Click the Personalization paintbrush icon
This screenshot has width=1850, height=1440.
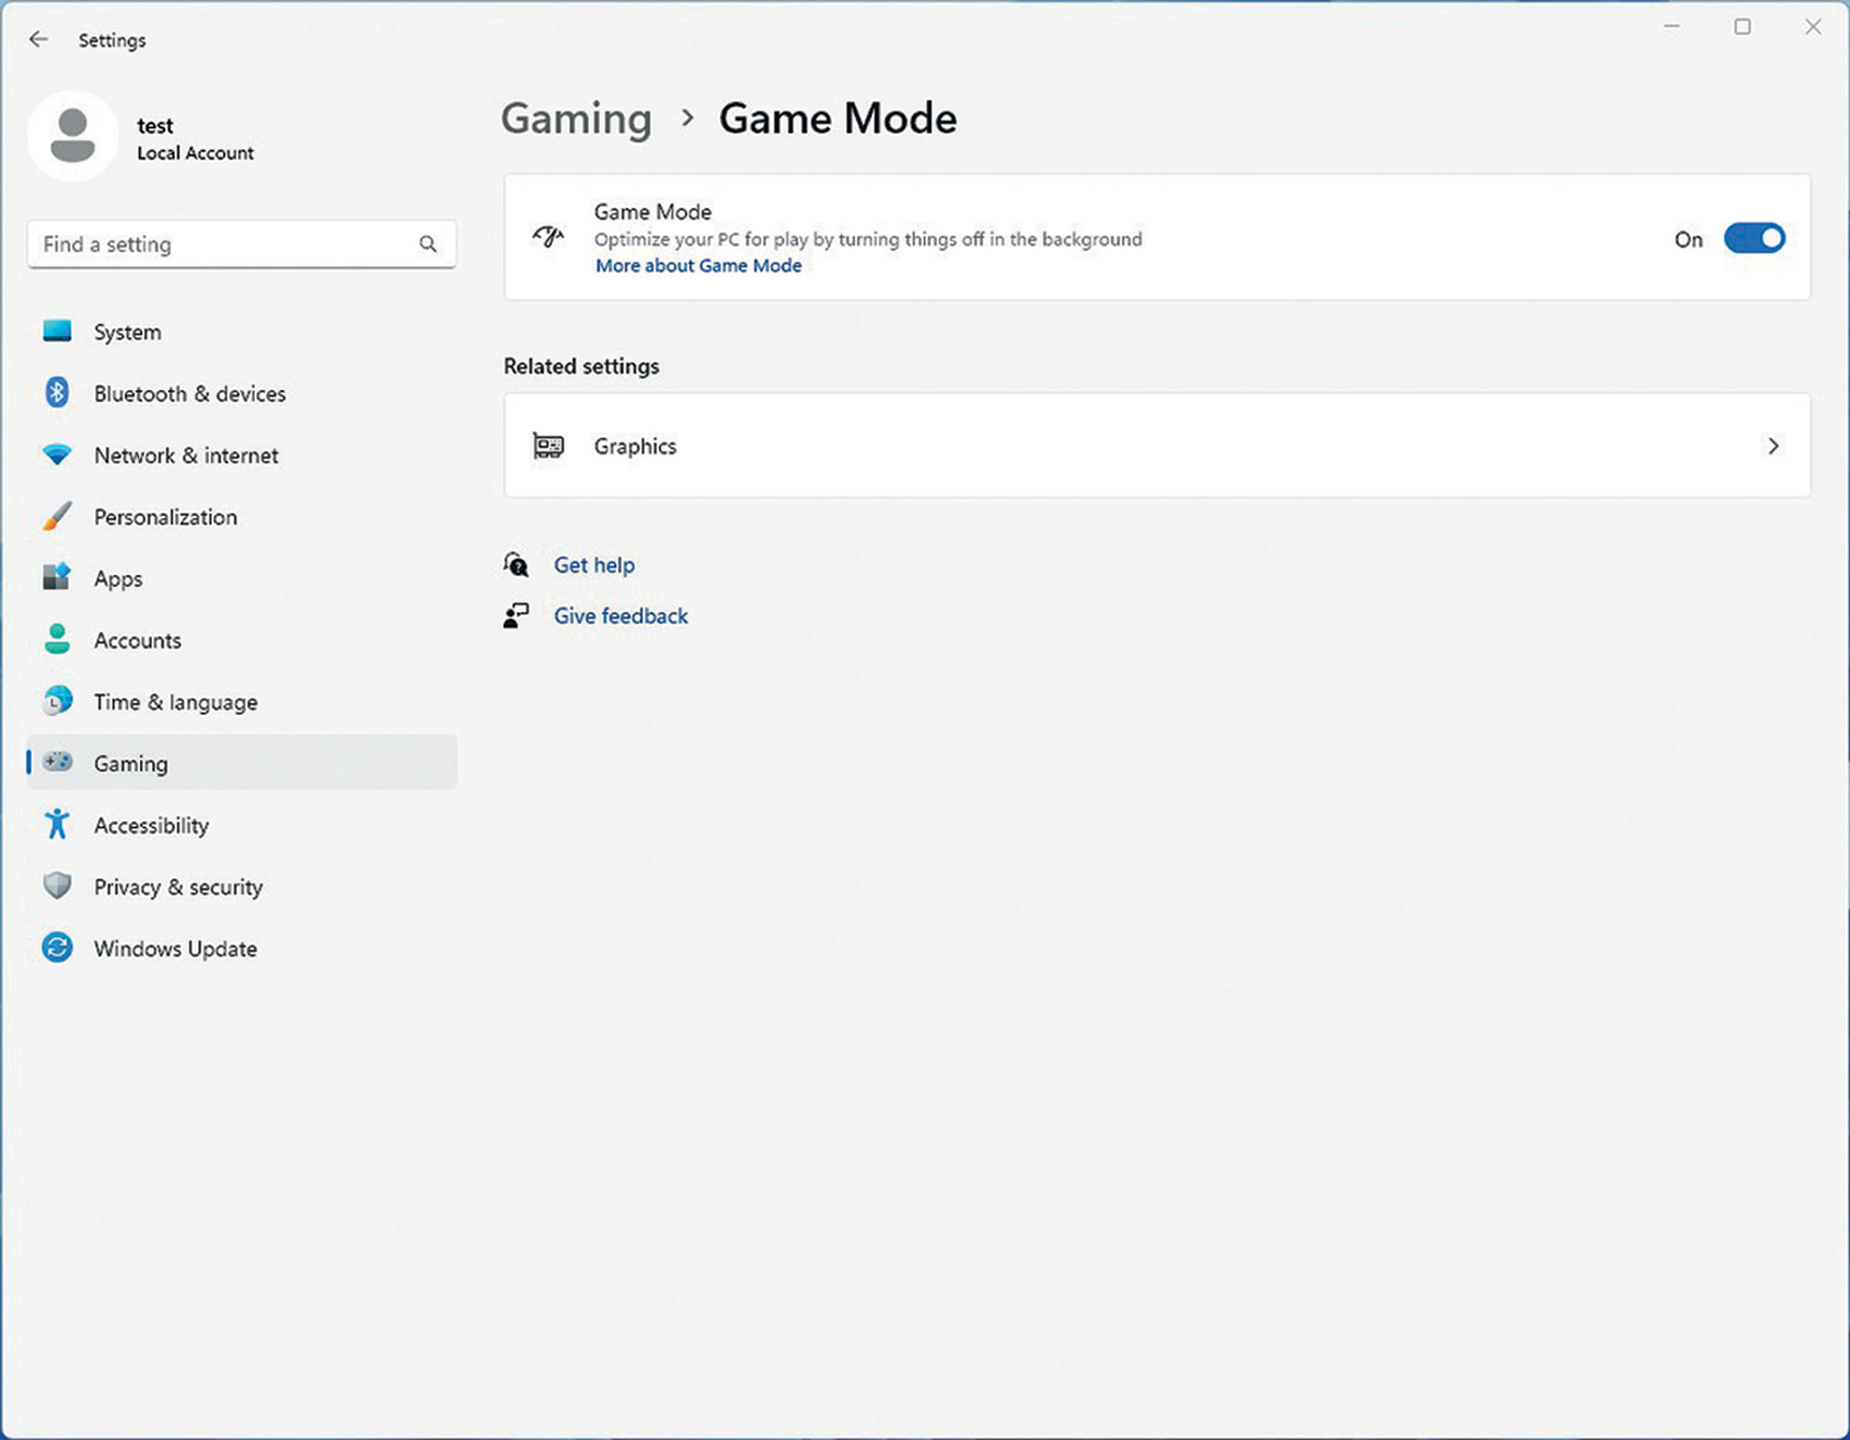57,516
